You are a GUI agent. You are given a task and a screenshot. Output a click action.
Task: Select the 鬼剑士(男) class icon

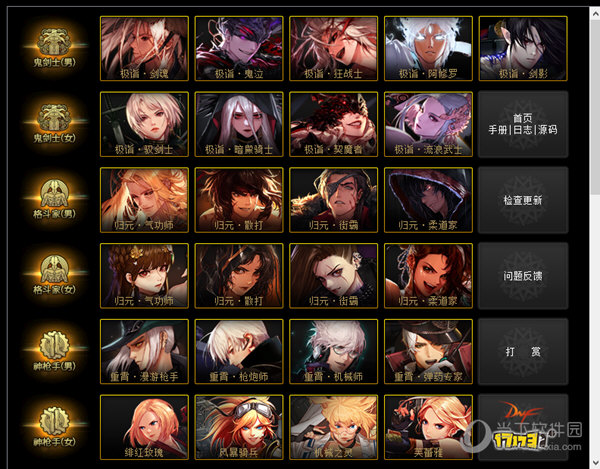click(54, 48)
